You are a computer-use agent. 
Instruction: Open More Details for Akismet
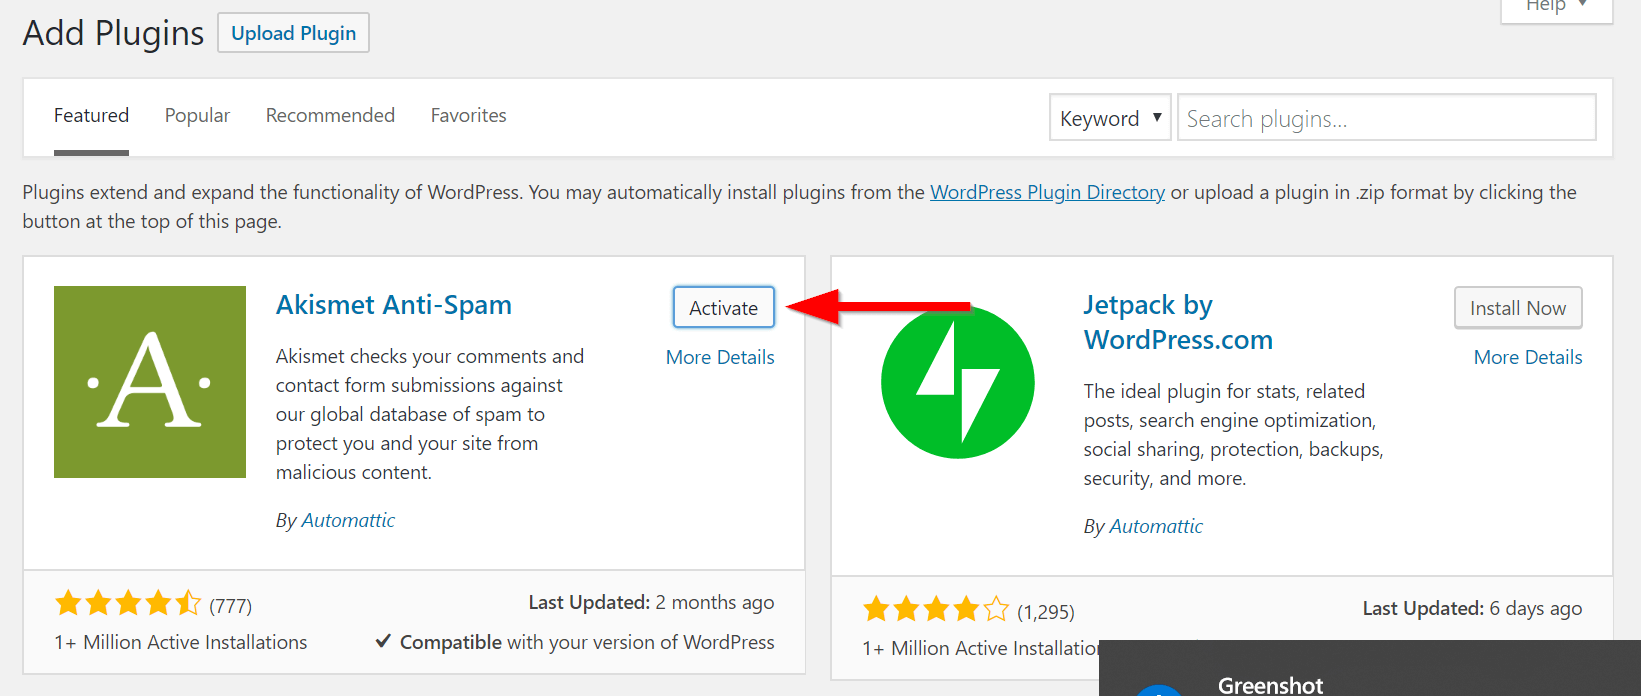pos(720,357)
